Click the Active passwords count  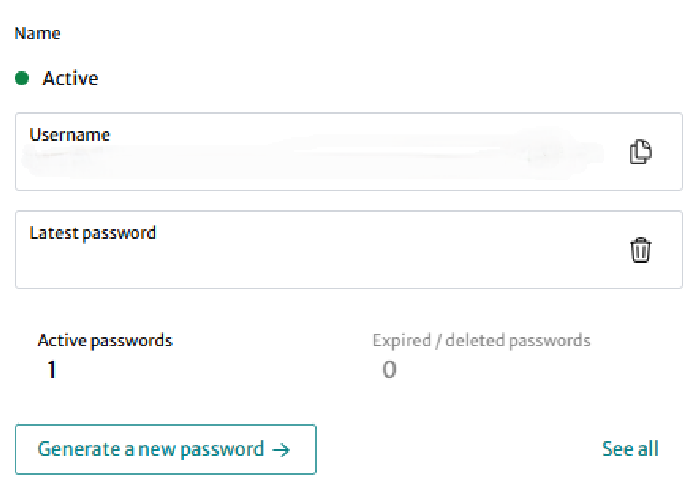click(x=51, y=369)
